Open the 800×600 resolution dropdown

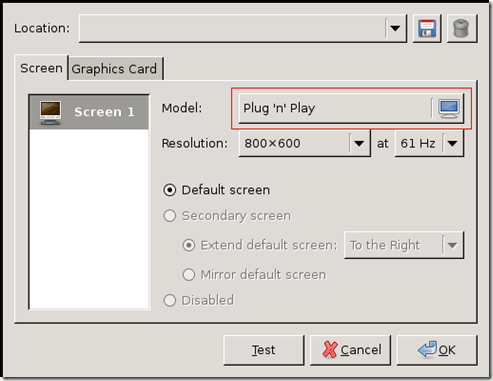point(305,143)
